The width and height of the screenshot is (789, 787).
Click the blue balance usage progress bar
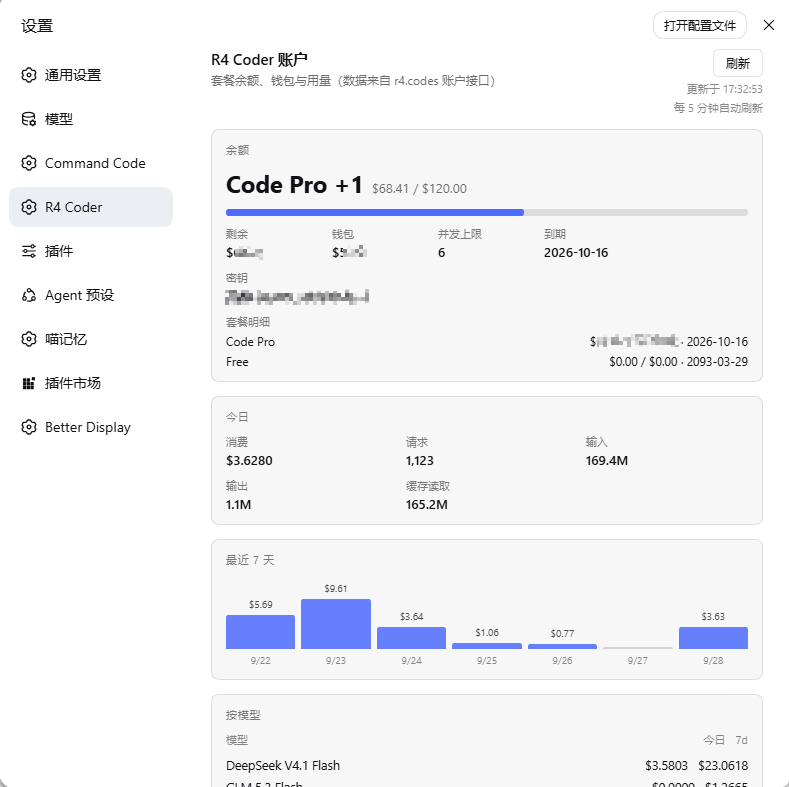375,212
